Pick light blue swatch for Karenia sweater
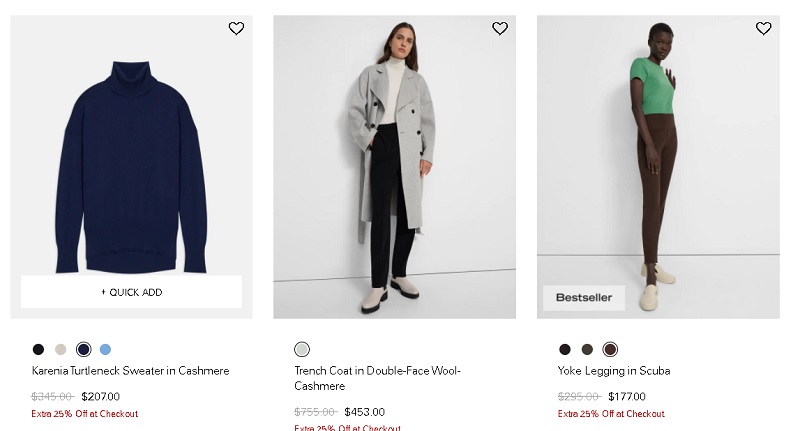The height and width of the screenshot is (431, 800). tap(105, 349)
